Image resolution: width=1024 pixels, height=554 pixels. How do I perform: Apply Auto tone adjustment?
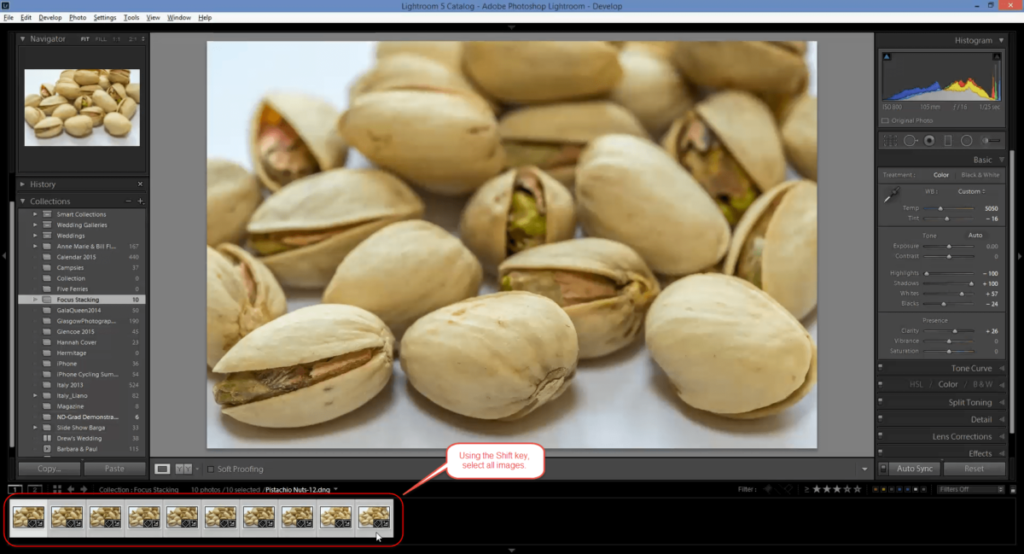point(975,235)
